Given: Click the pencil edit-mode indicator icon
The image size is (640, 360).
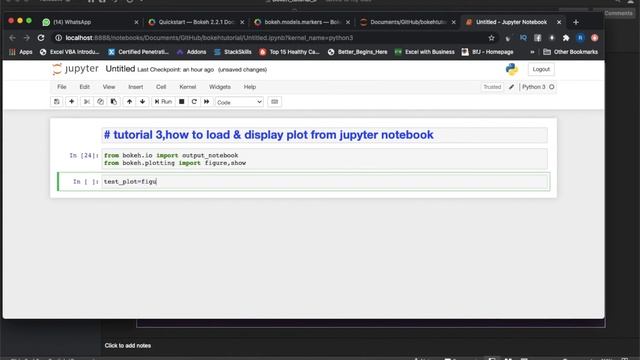Looking at the screenshot, I should (511, 87).
